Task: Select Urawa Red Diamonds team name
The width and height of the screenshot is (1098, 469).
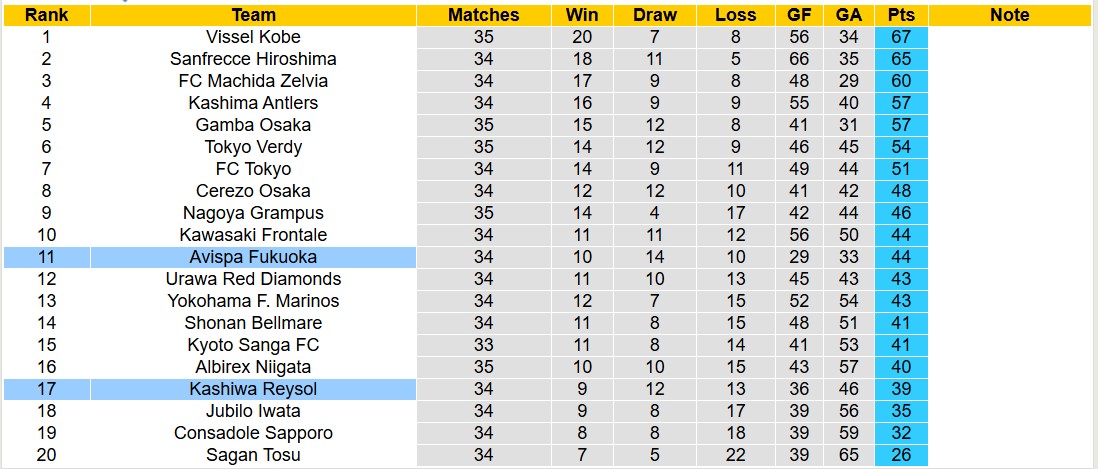Action: click(x=253, y=279)
